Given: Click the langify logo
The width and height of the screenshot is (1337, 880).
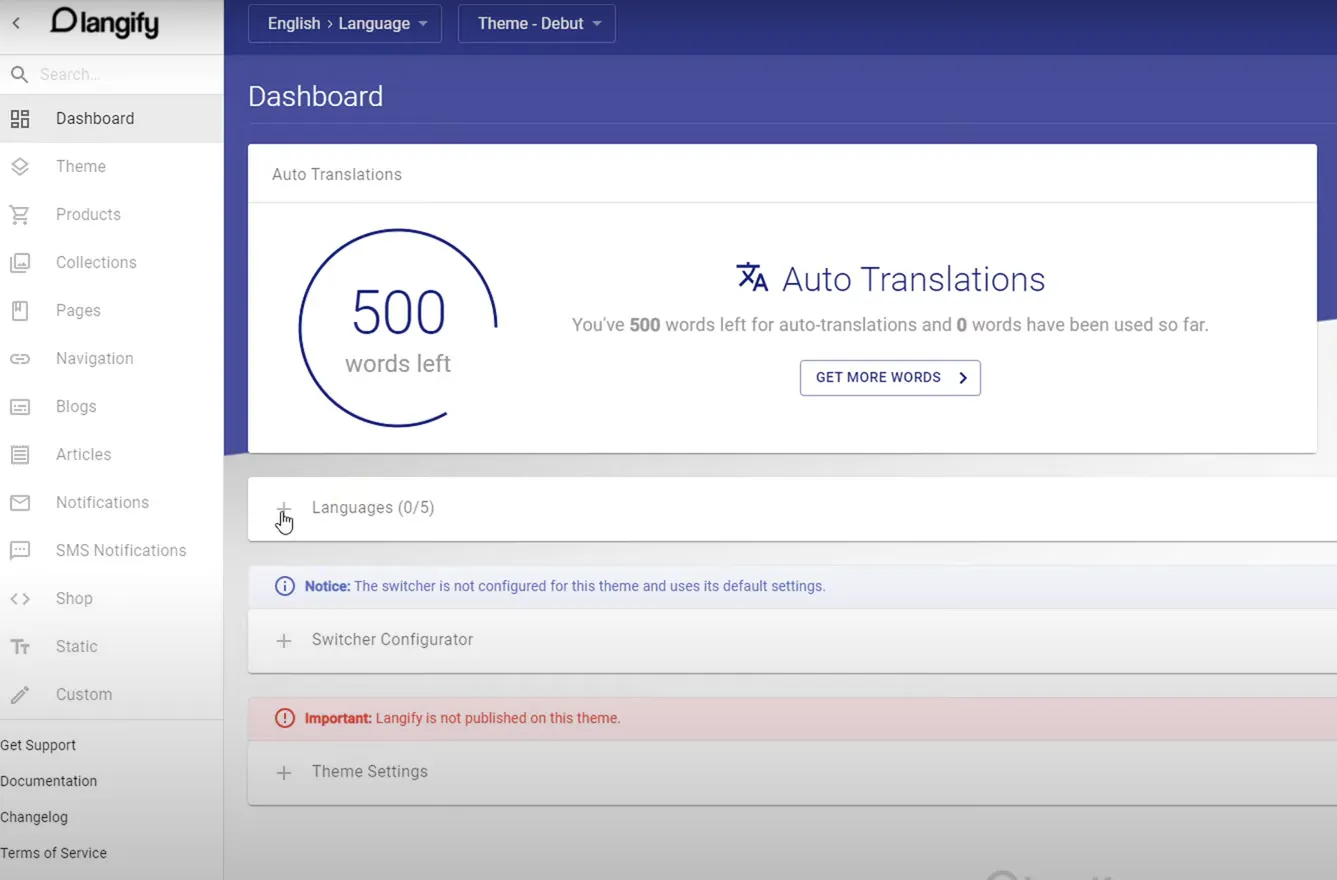Looking at the screenshot, I should 105,22.
